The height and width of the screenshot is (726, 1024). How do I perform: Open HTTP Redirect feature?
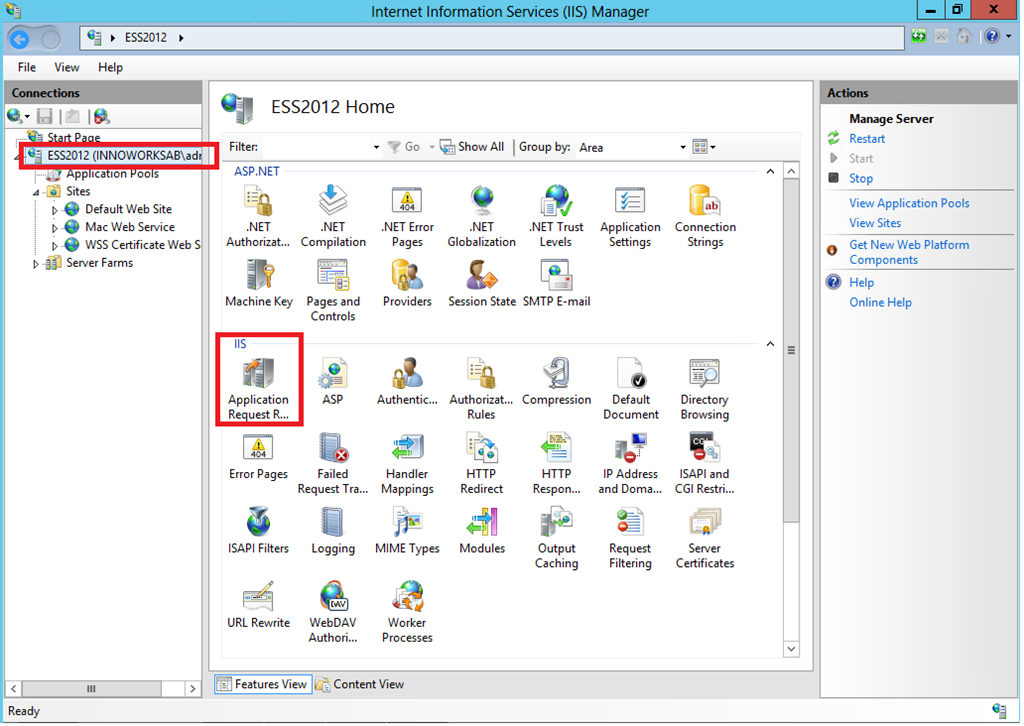[x=482, y=463]
